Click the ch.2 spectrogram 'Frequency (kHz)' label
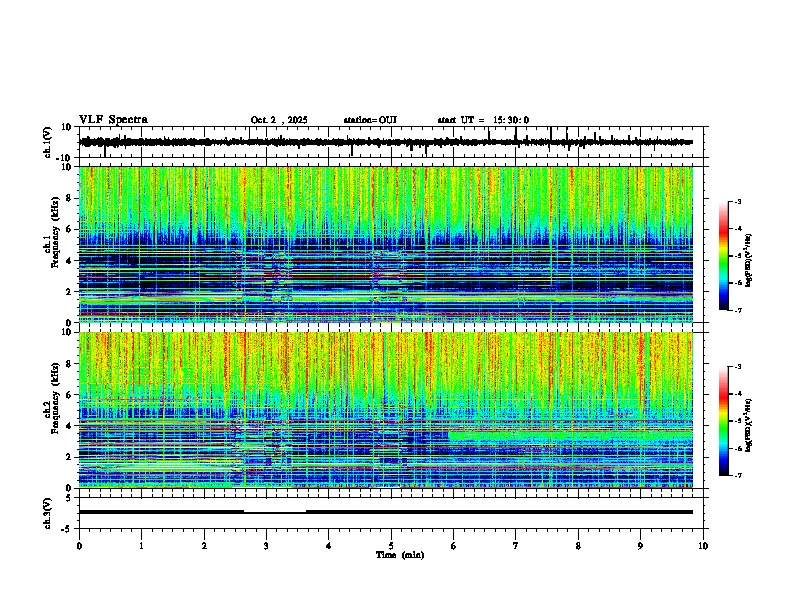 tap(55, 398)
